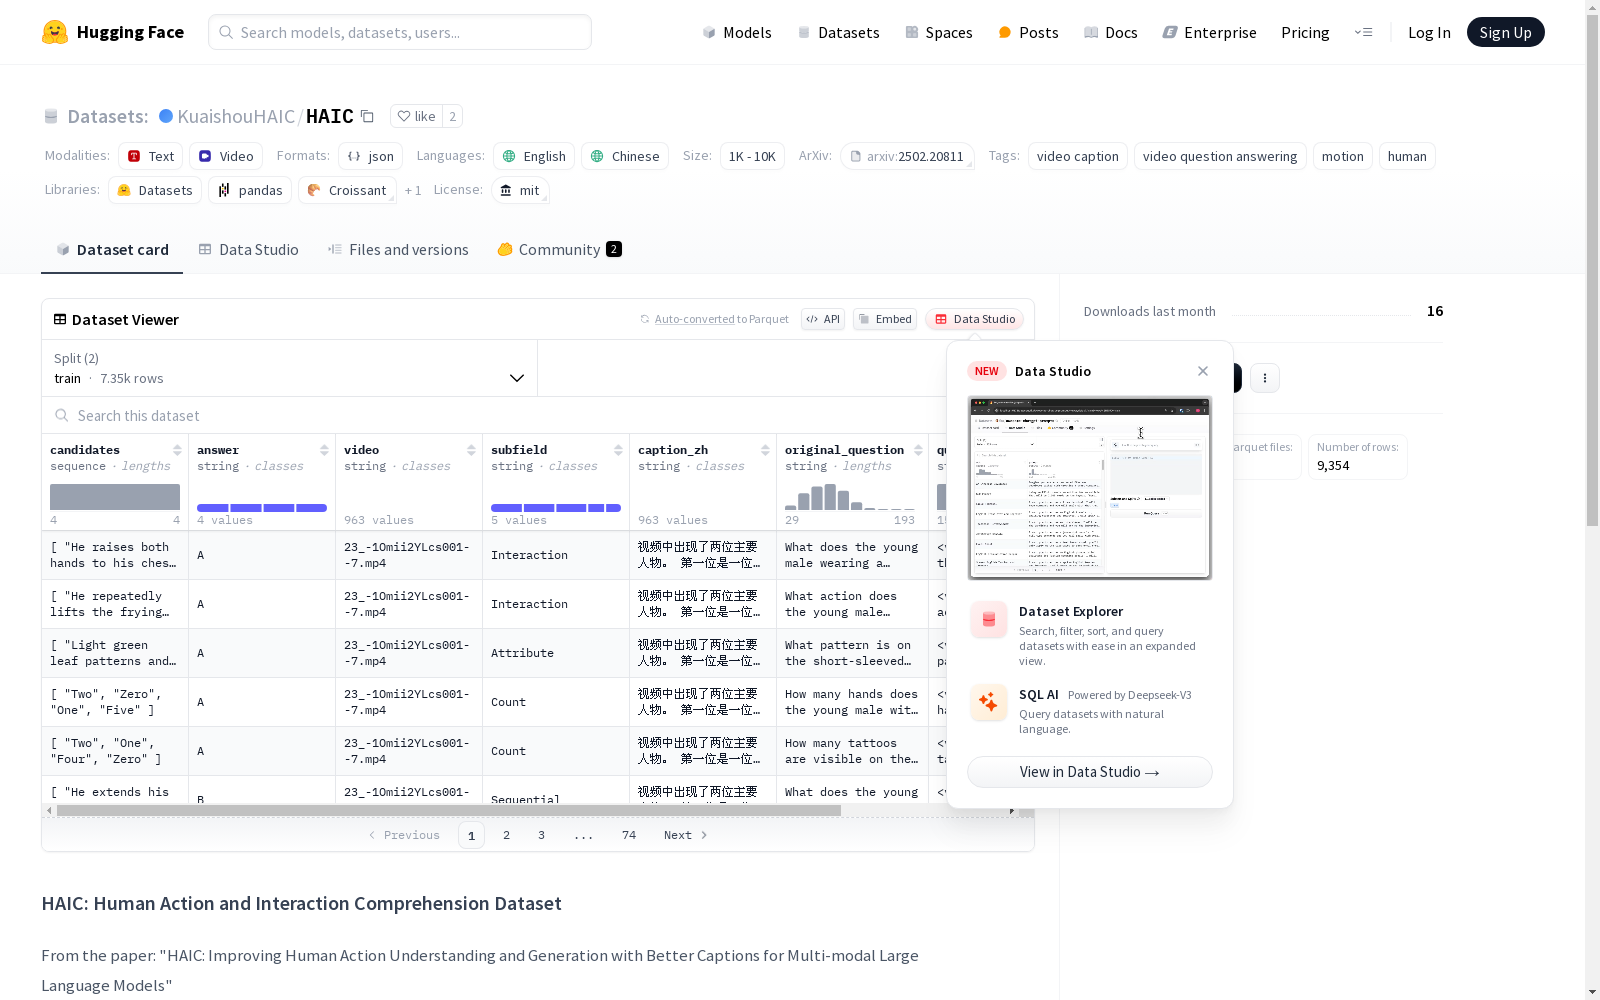1600x1000 pixels.
Task: Click the Data Studio button in viewer header
Action: coord(974,319)
